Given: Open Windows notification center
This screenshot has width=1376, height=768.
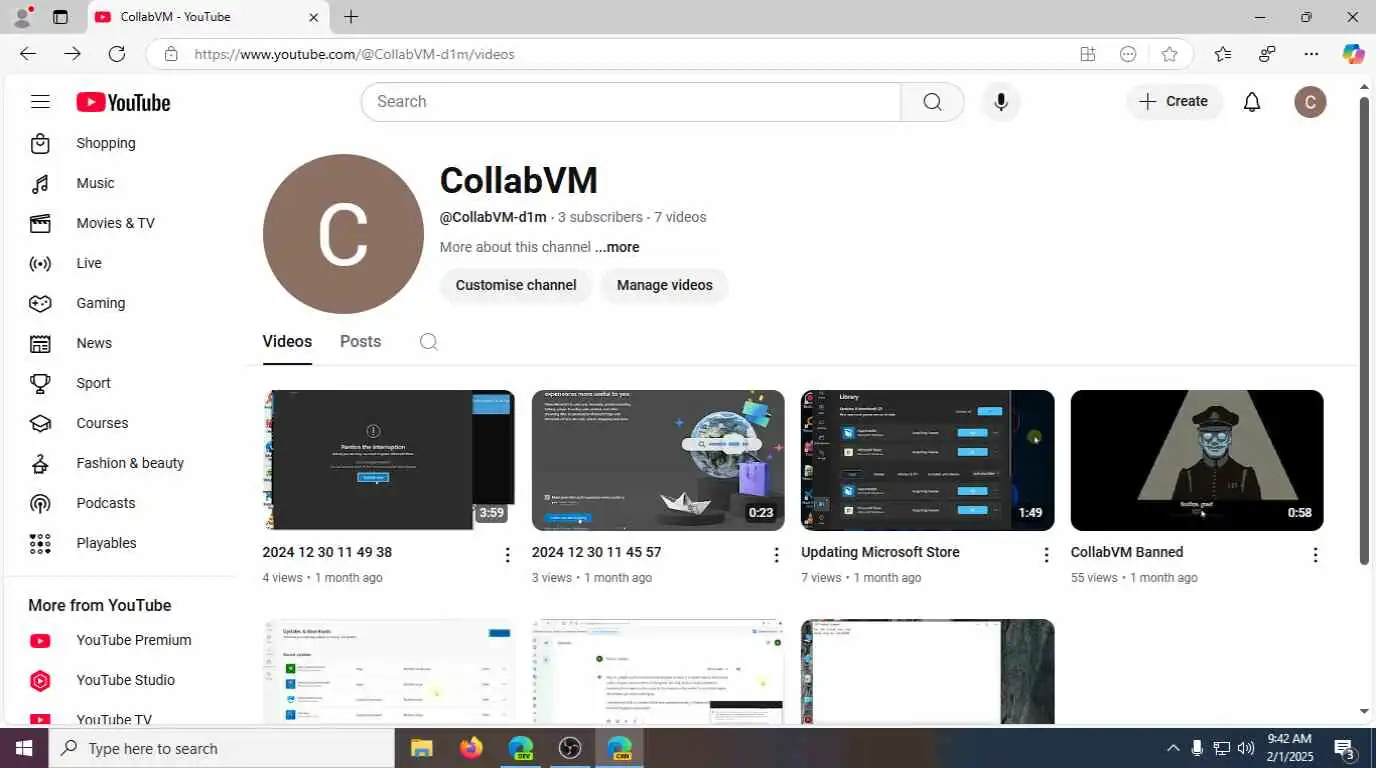Looking at the screenshot, I should click(1344, 748).
